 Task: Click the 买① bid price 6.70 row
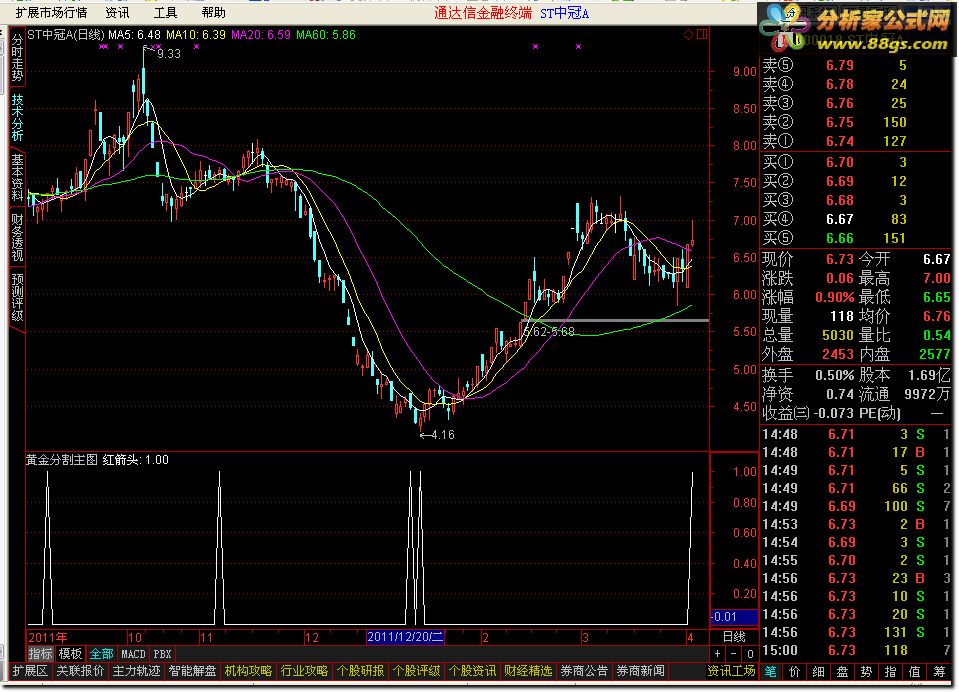[856, 162]
